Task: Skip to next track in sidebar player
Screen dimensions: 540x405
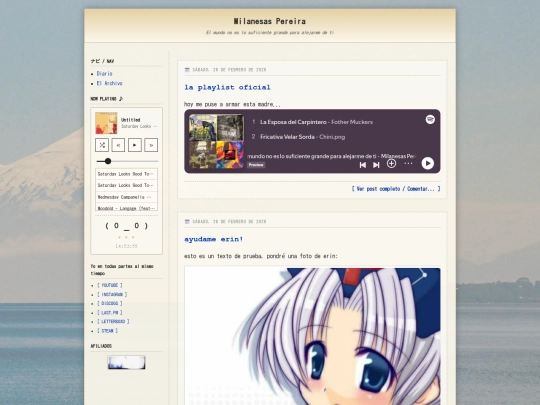Action: tap(151, 145)
